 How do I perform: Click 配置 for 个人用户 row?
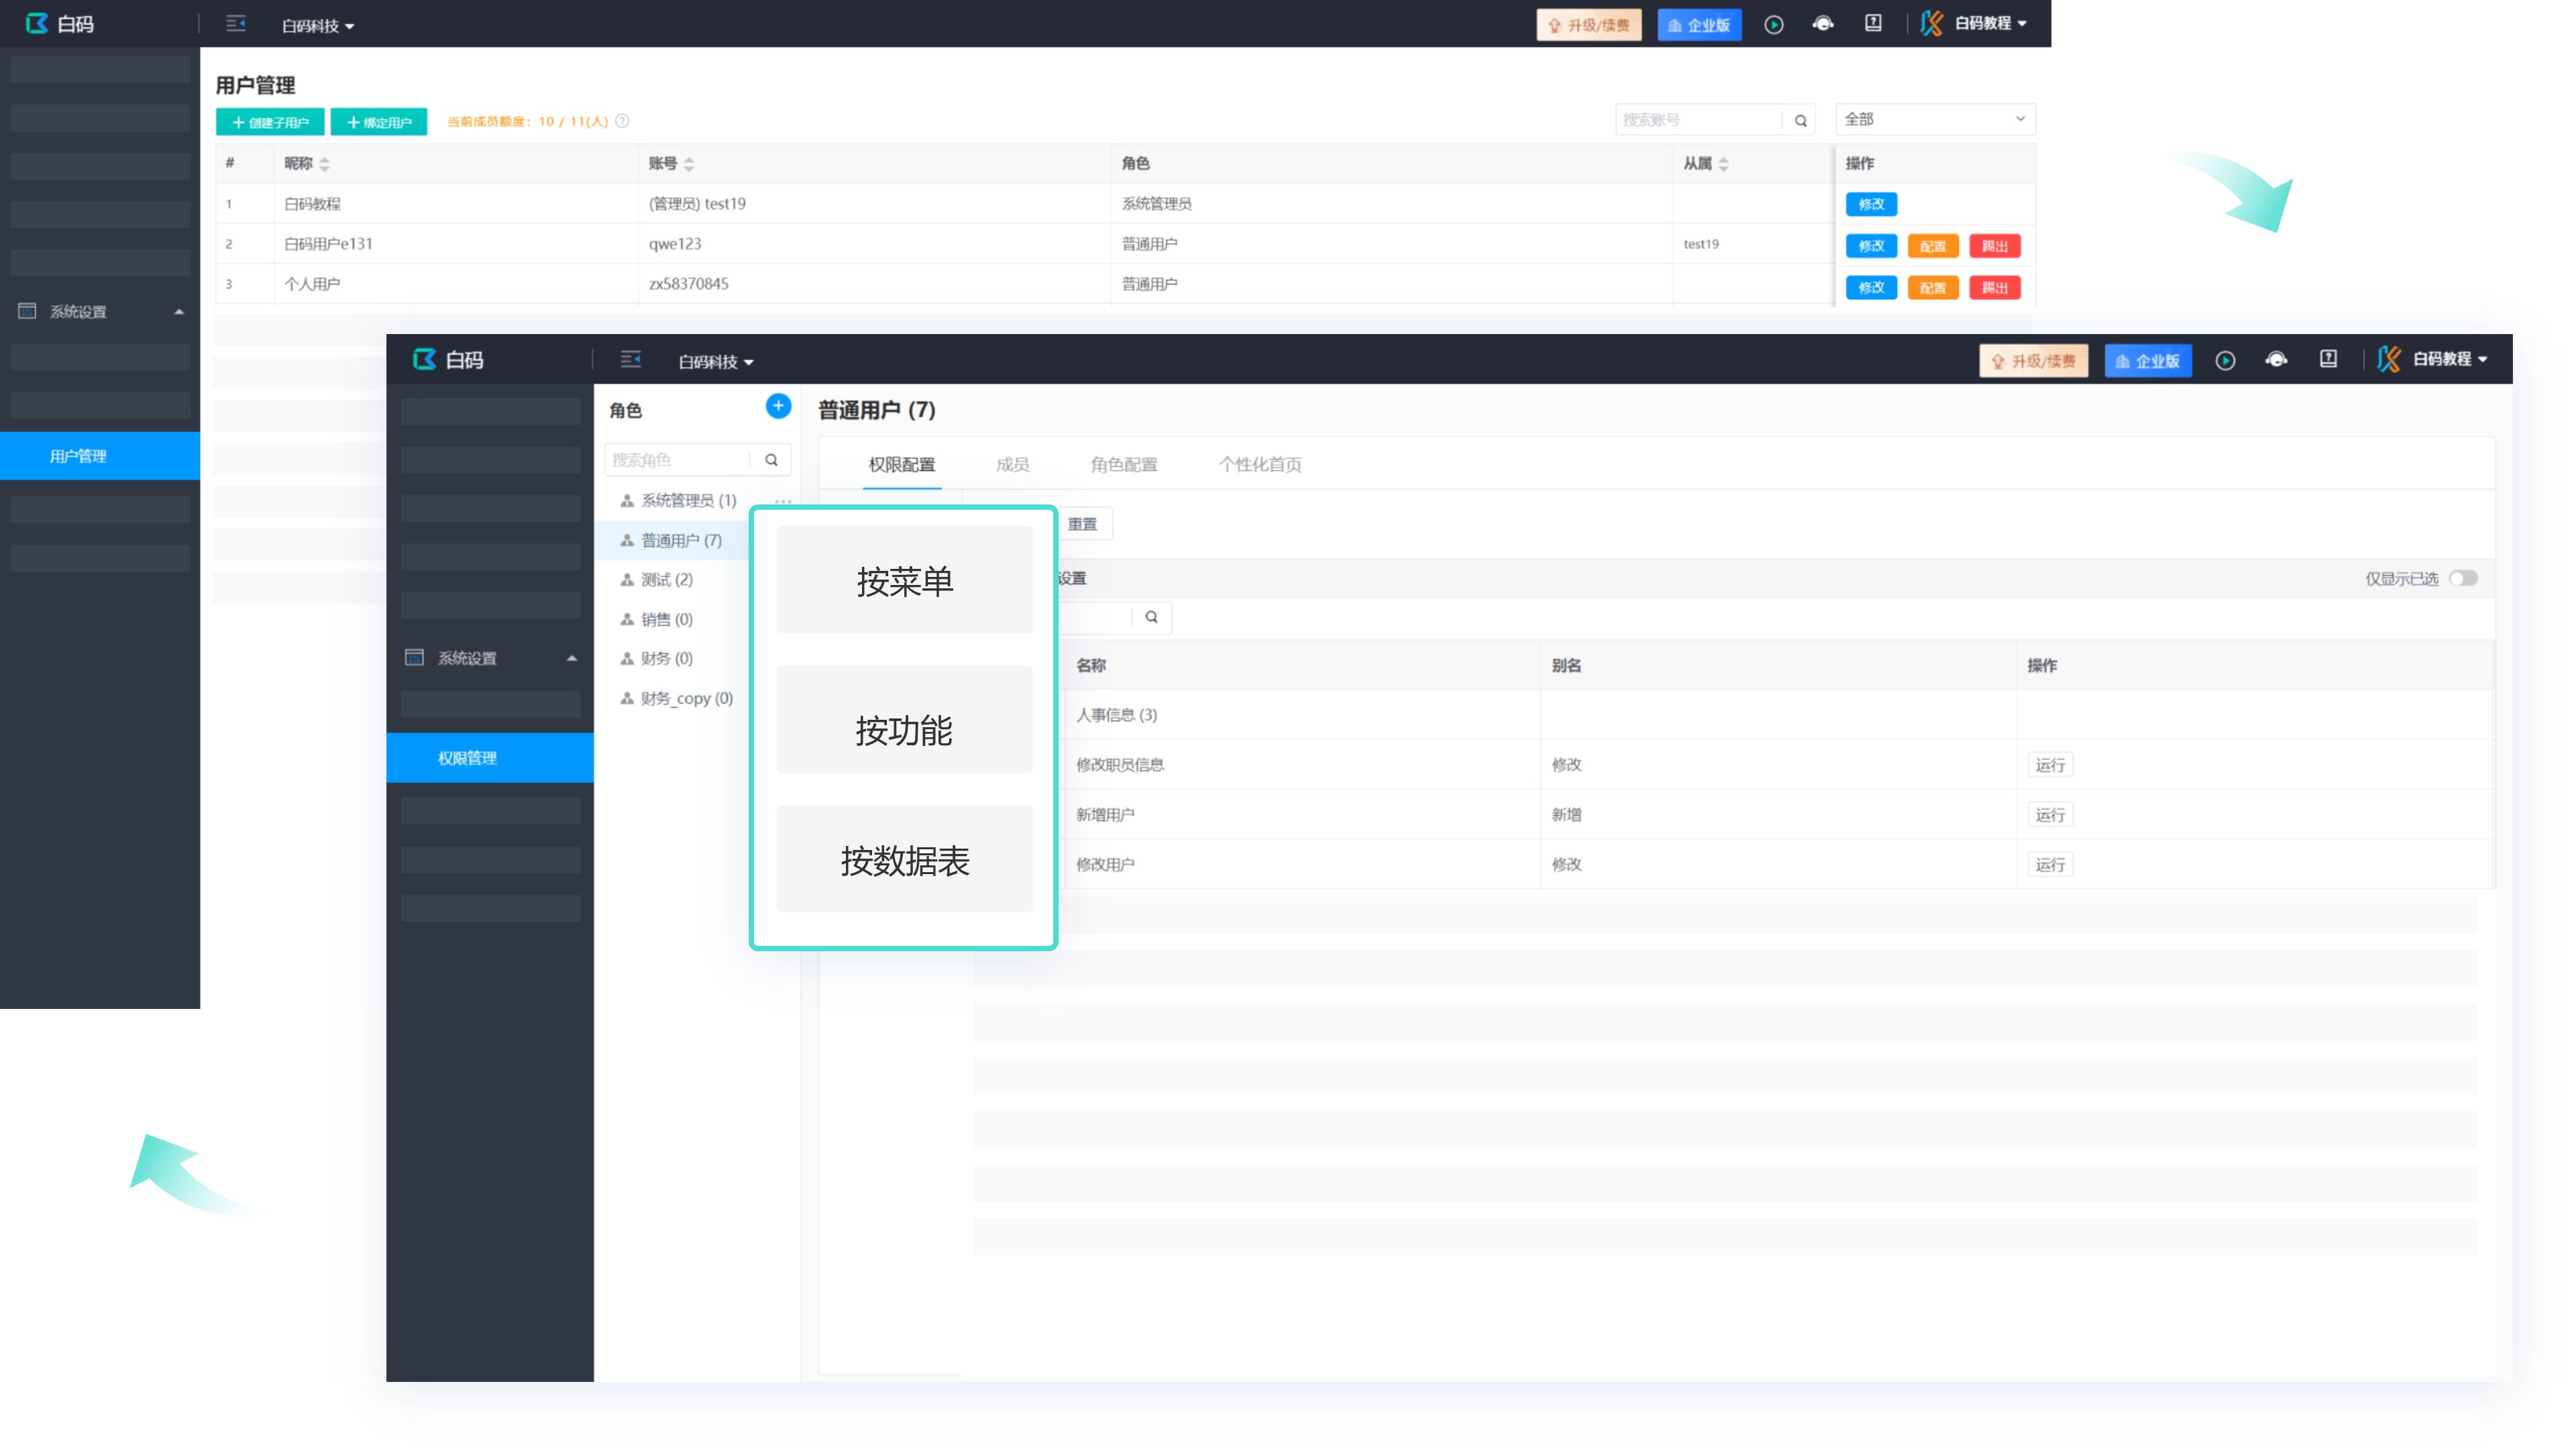[1933, 288]
